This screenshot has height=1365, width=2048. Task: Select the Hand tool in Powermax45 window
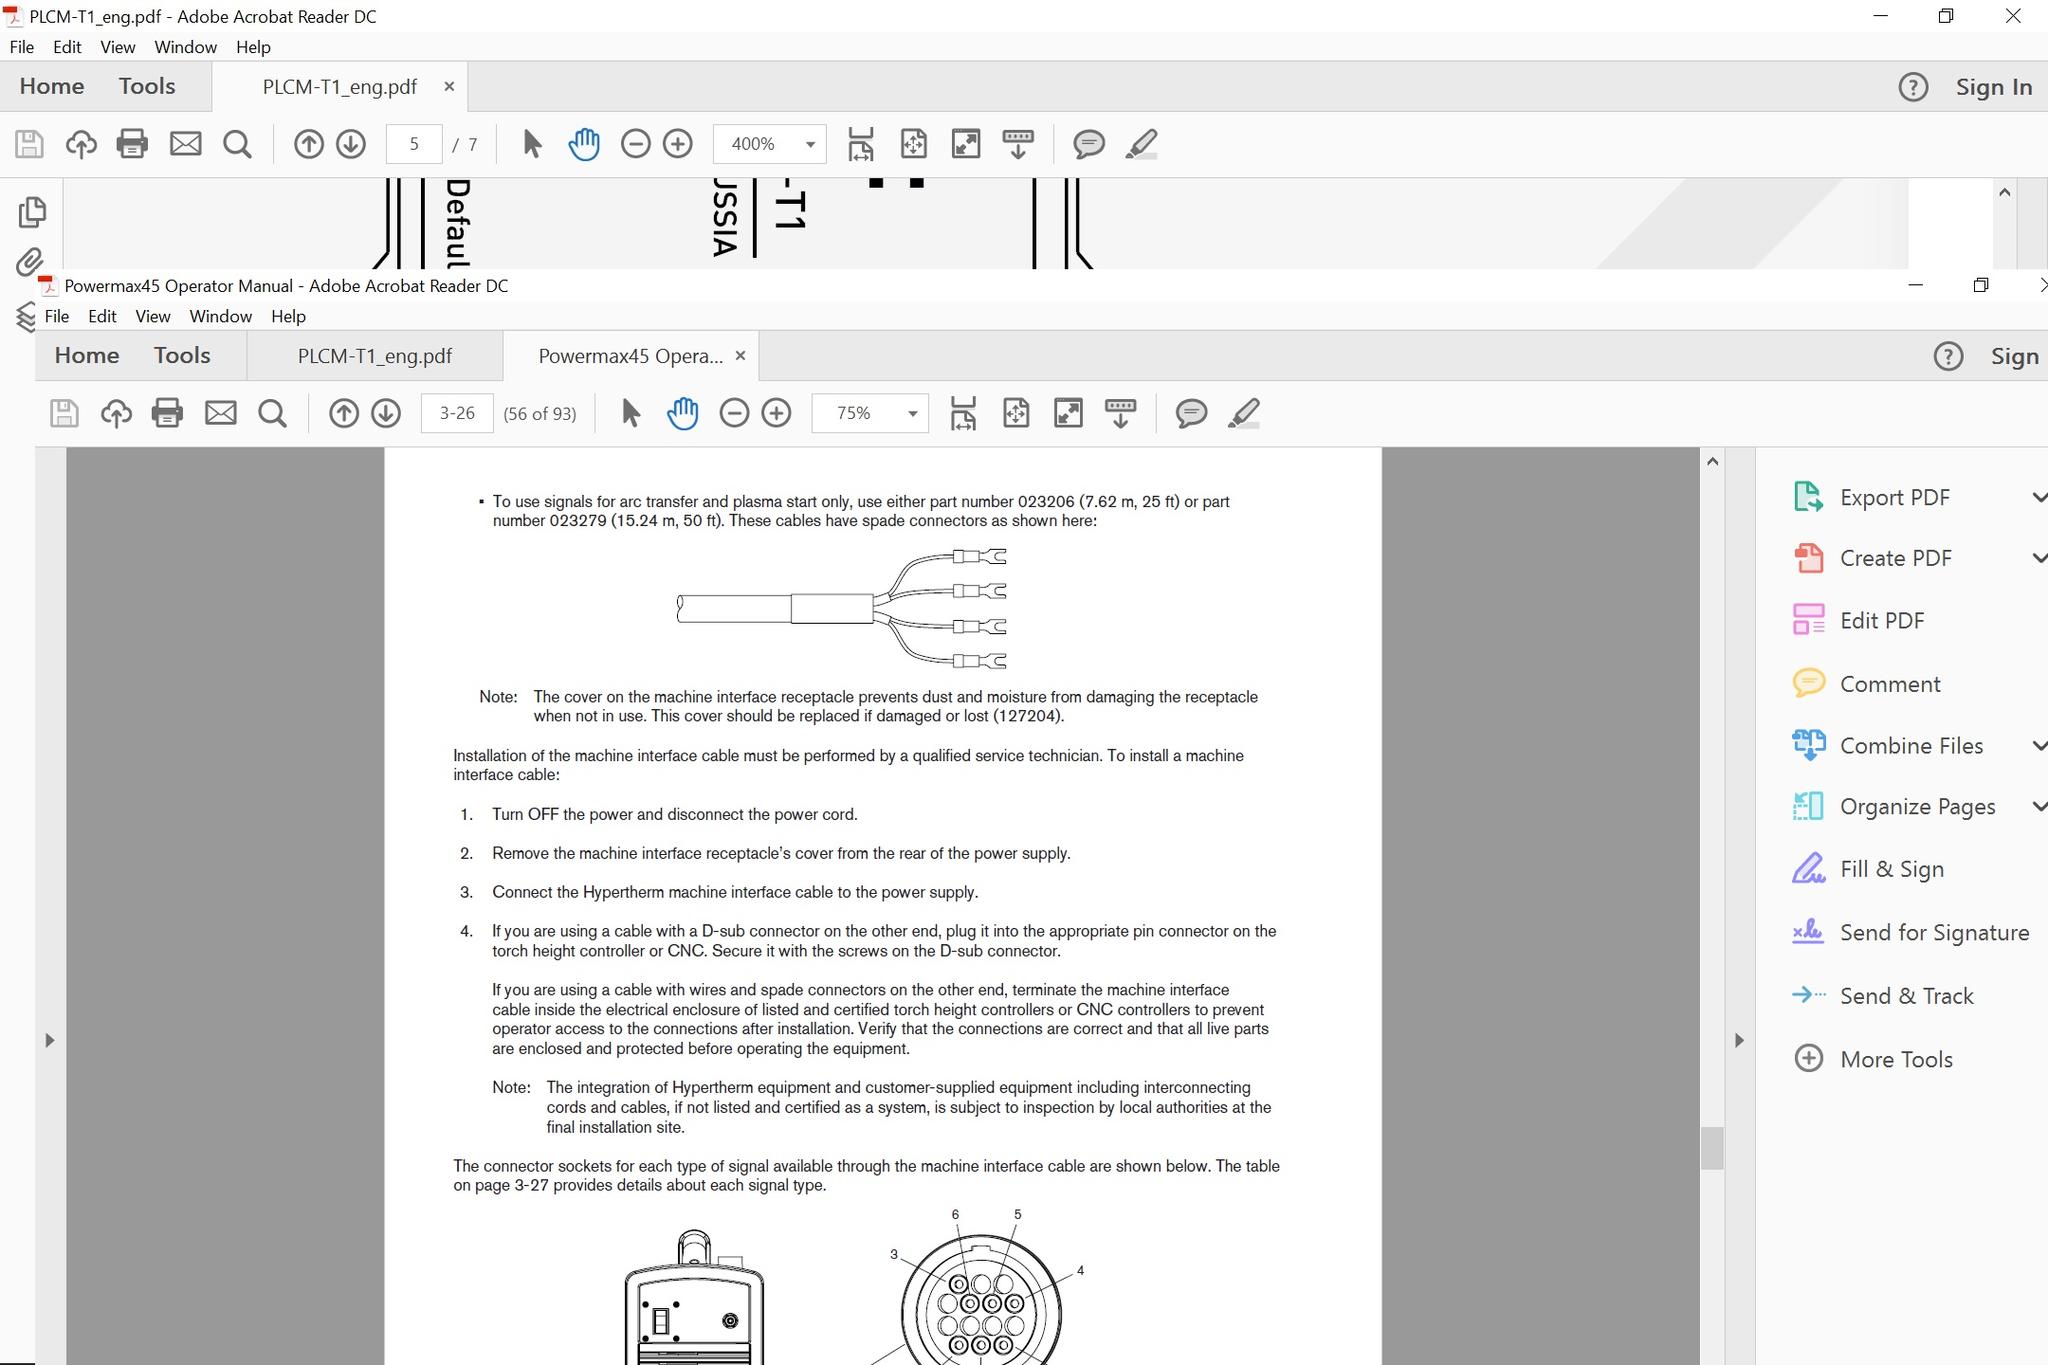tap(682, 413)
